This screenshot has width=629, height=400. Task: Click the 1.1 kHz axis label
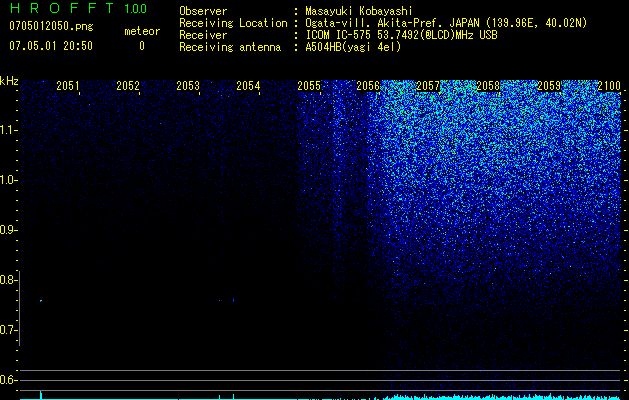pos(8,130)
